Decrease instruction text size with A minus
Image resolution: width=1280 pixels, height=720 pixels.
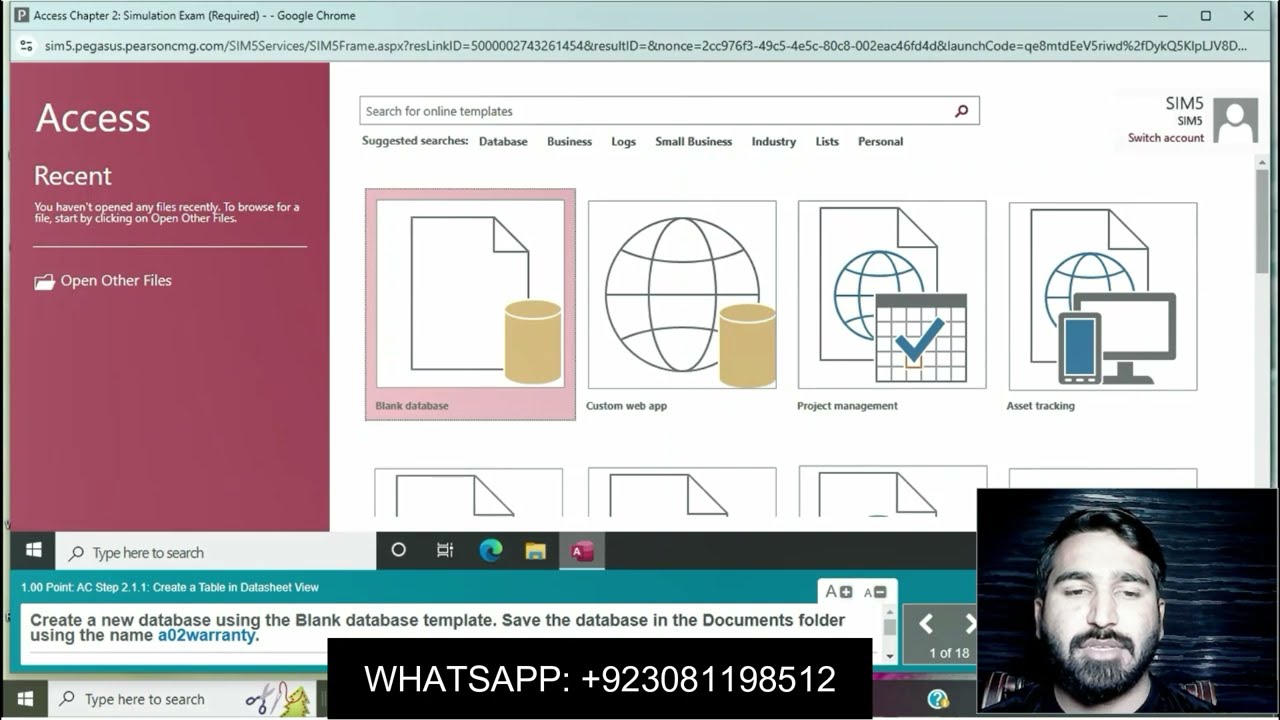pyautogui.click(x=874, y=592)
